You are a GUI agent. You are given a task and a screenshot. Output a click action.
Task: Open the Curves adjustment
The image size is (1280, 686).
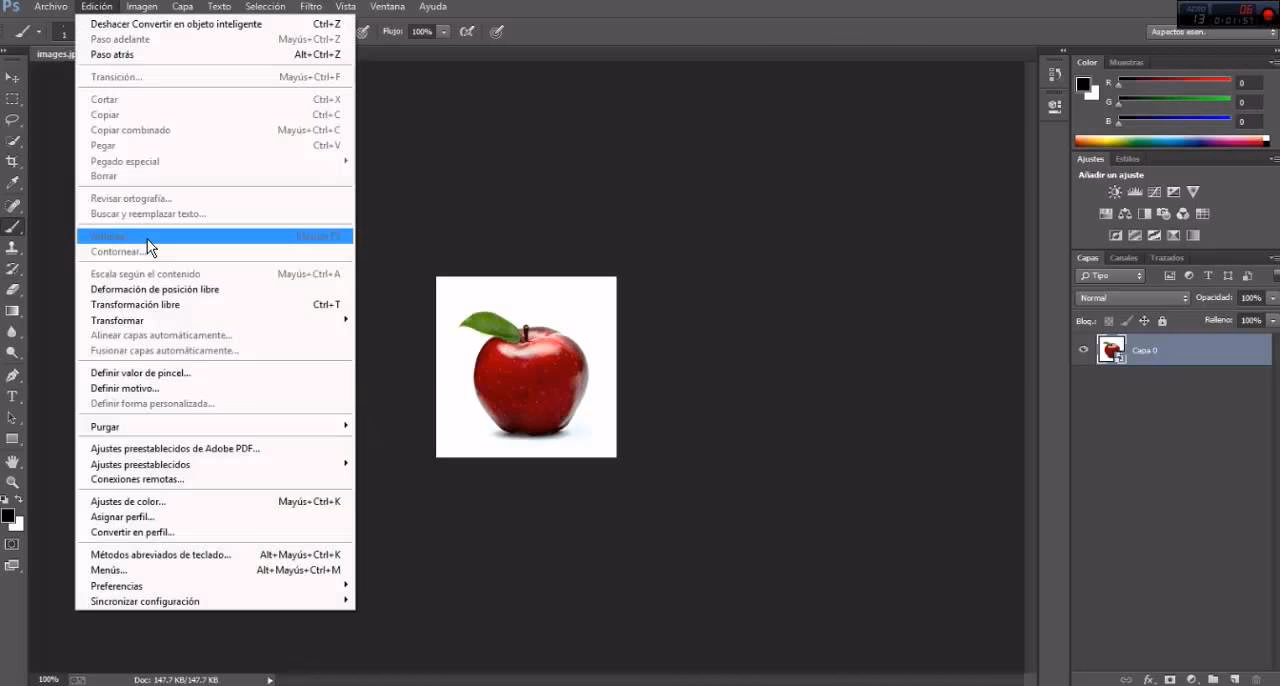[1154, 192]
